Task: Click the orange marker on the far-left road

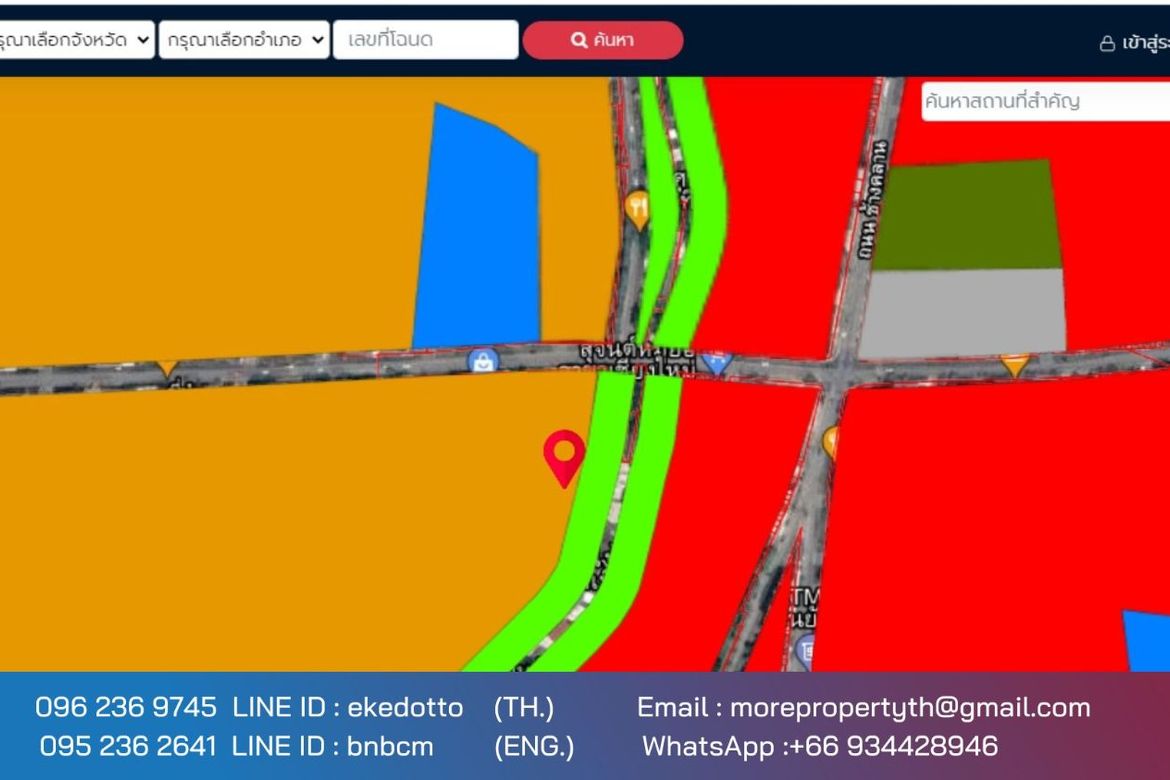Action: 167,369
